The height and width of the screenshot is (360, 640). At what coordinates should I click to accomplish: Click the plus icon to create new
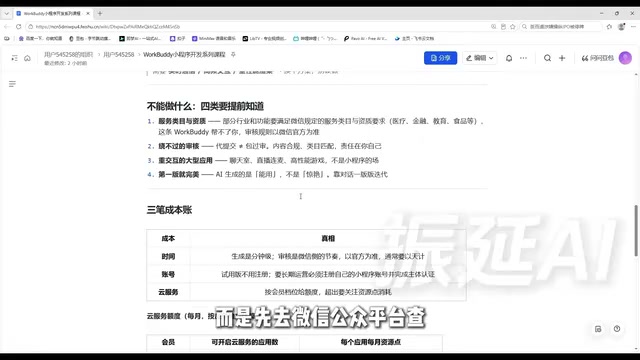pyautogui.click(x=562, y=58)
